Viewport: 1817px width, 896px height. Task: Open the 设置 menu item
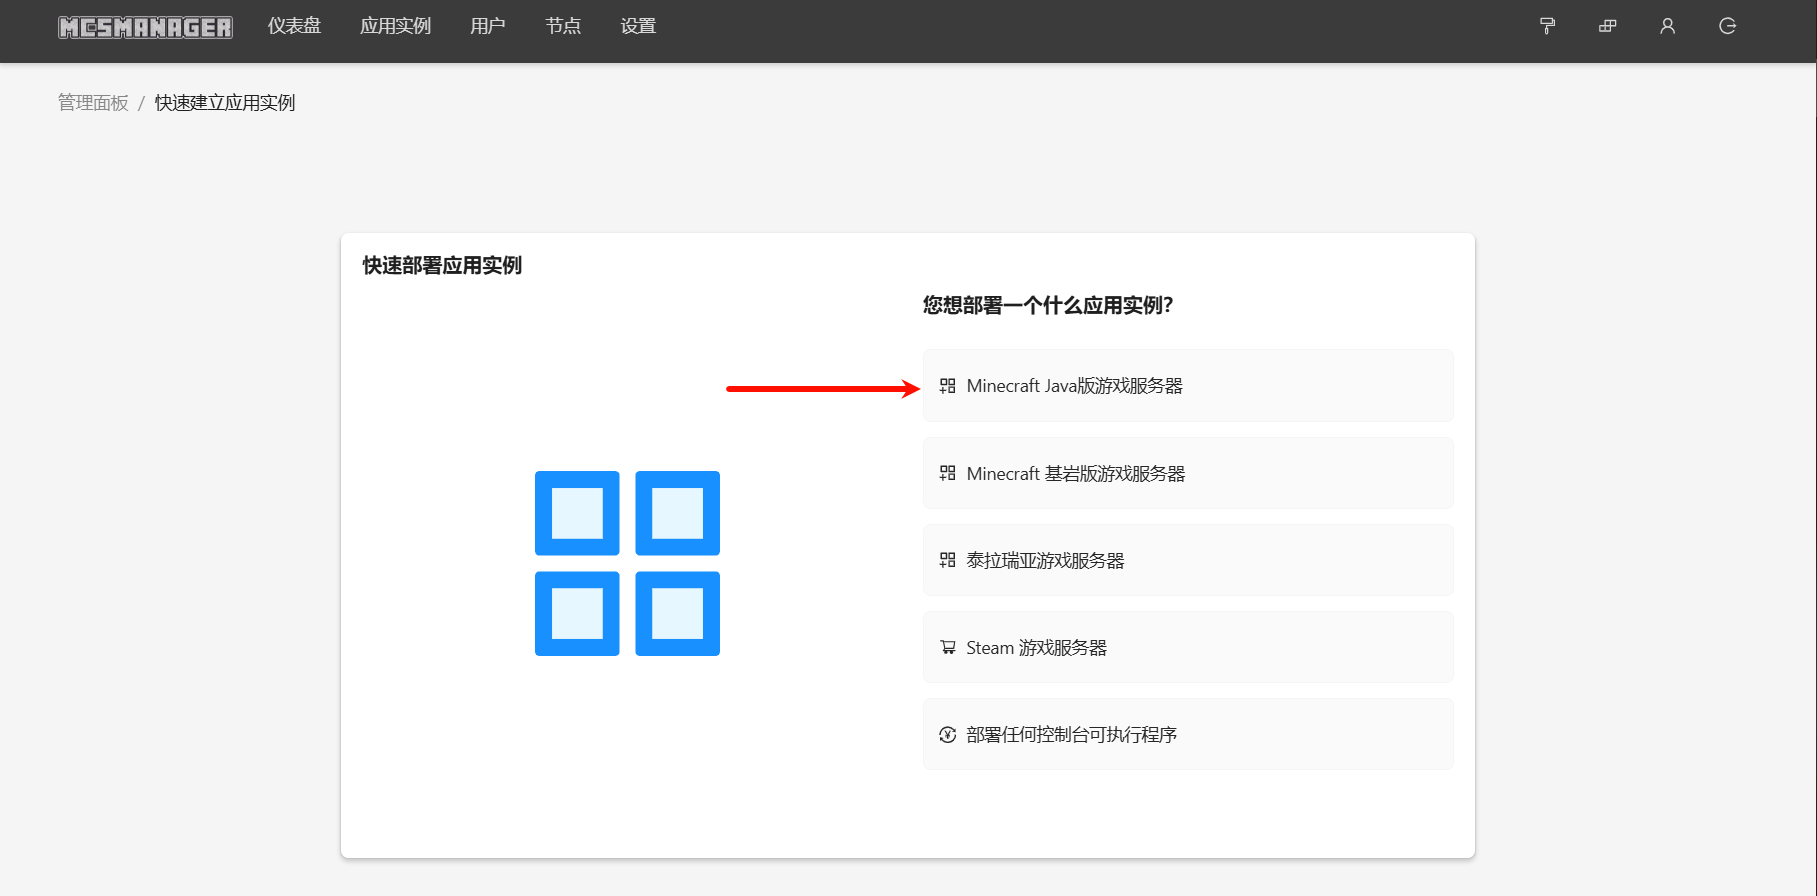(x=638, y=26)
